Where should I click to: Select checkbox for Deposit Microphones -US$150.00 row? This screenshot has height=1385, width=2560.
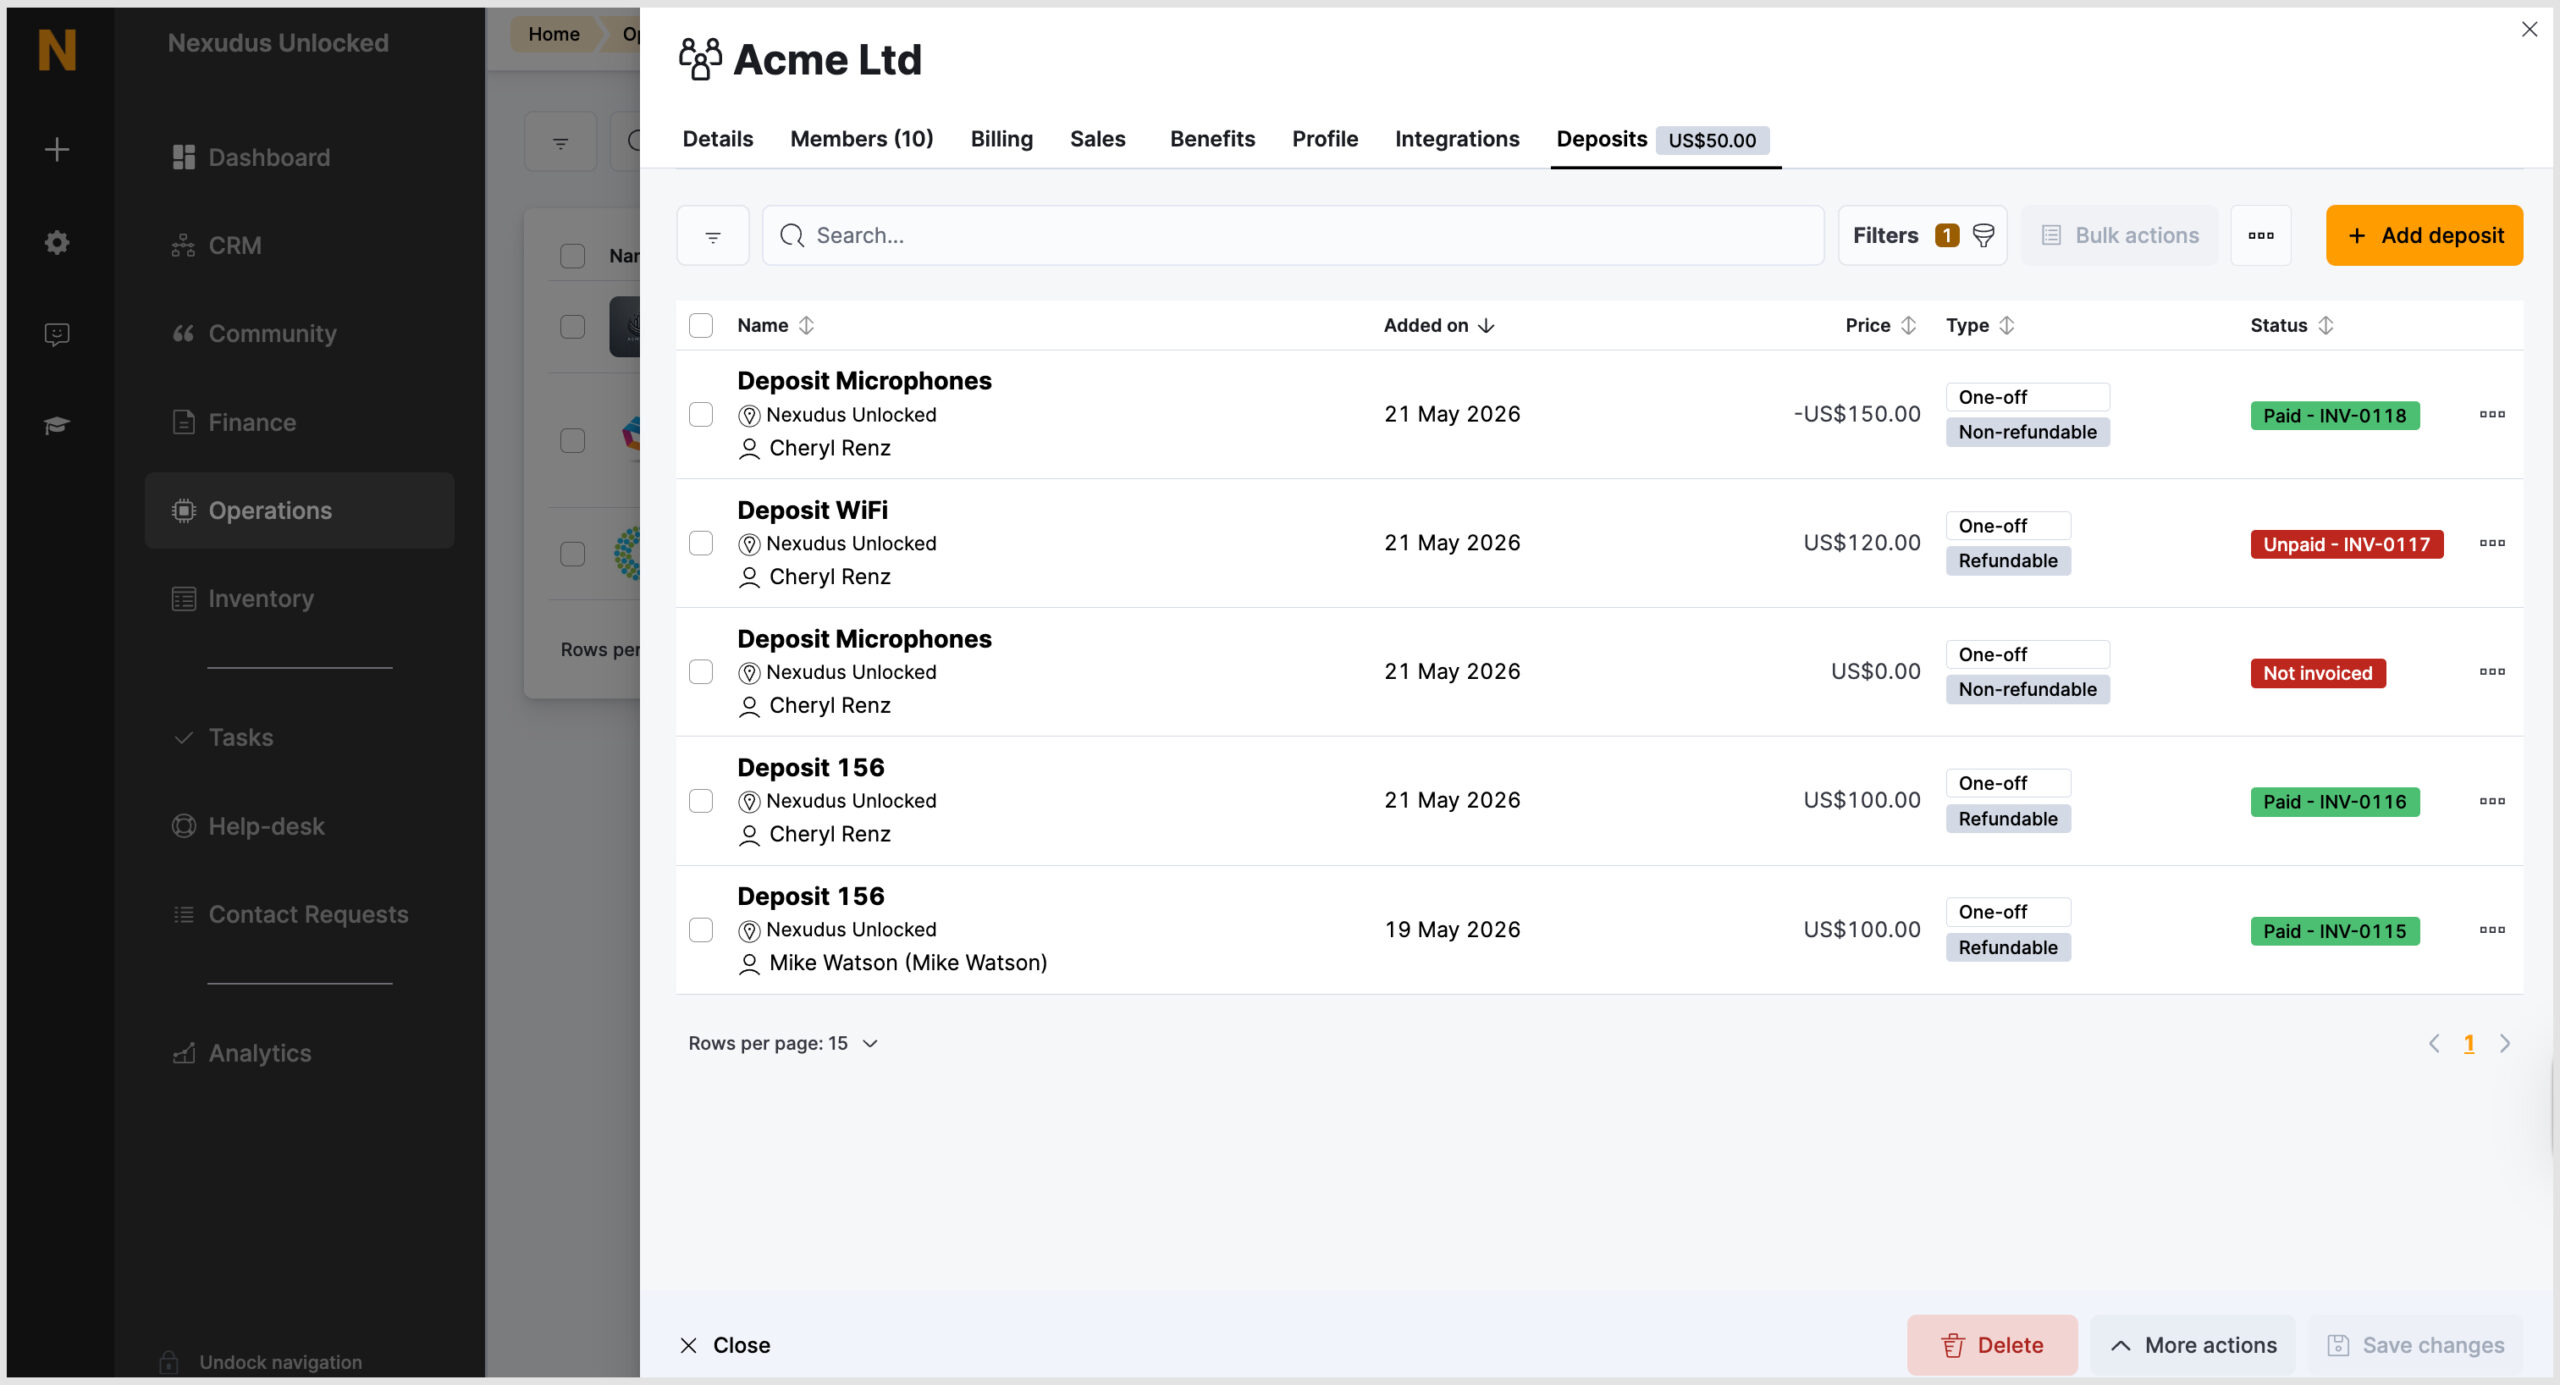coord(701,415)
